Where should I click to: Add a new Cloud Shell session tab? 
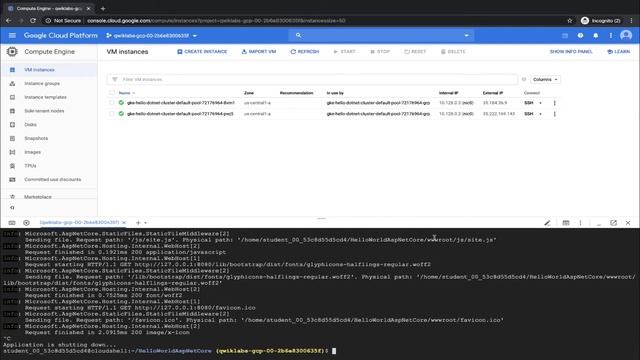(138, 223)
